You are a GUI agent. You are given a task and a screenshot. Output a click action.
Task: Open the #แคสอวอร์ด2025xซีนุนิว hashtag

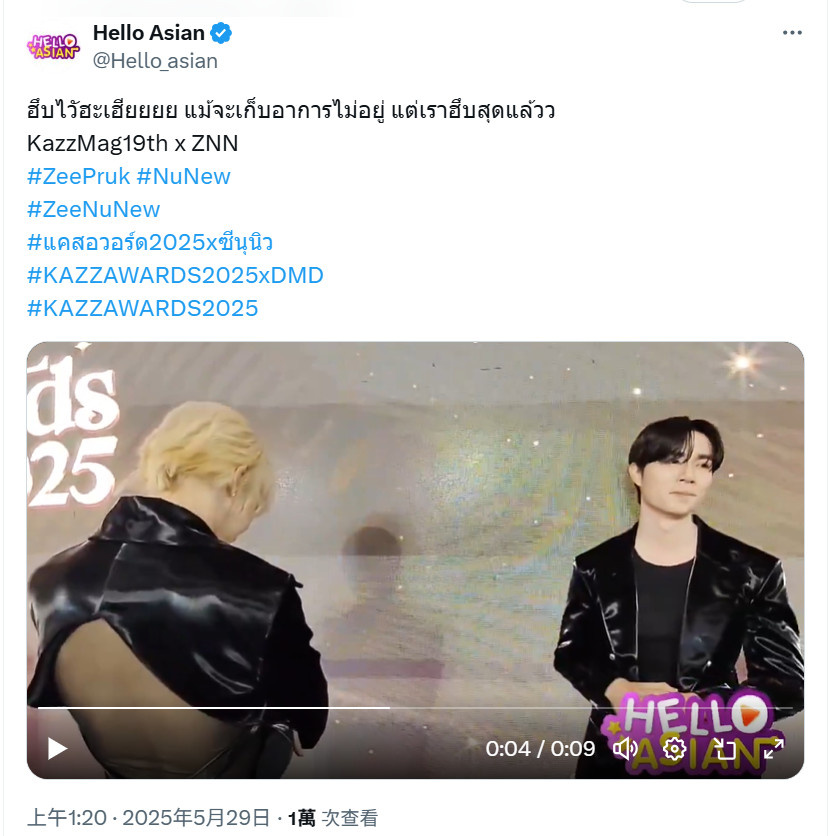click(150, 243)
